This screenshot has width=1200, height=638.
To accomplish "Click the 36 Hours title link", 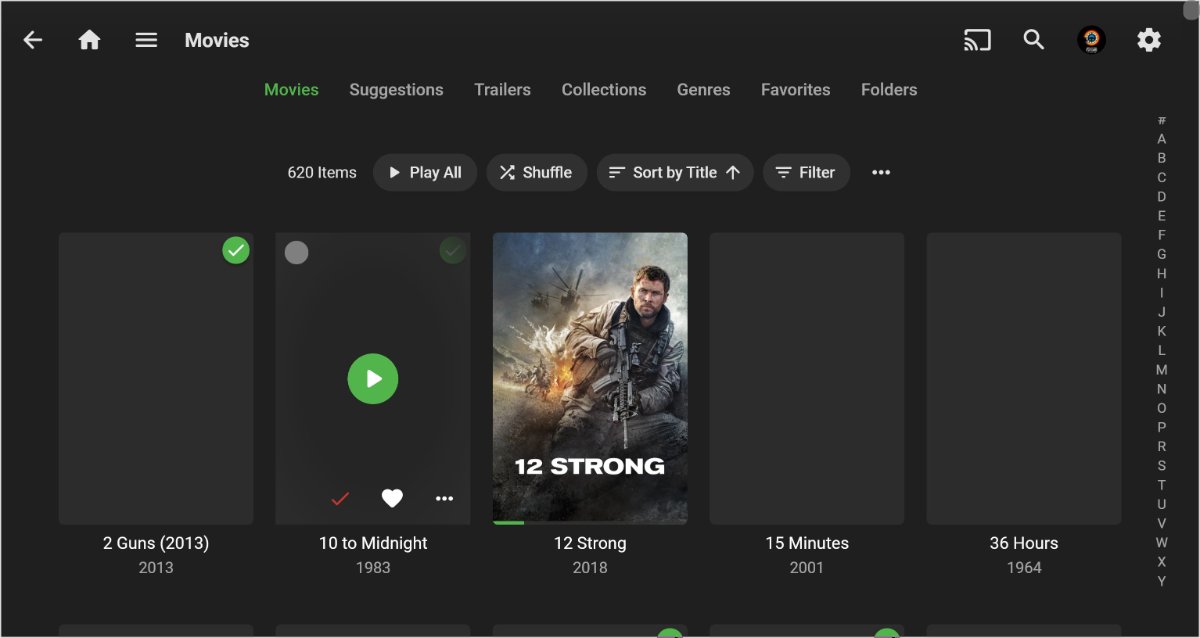I will click(1024, 543).
